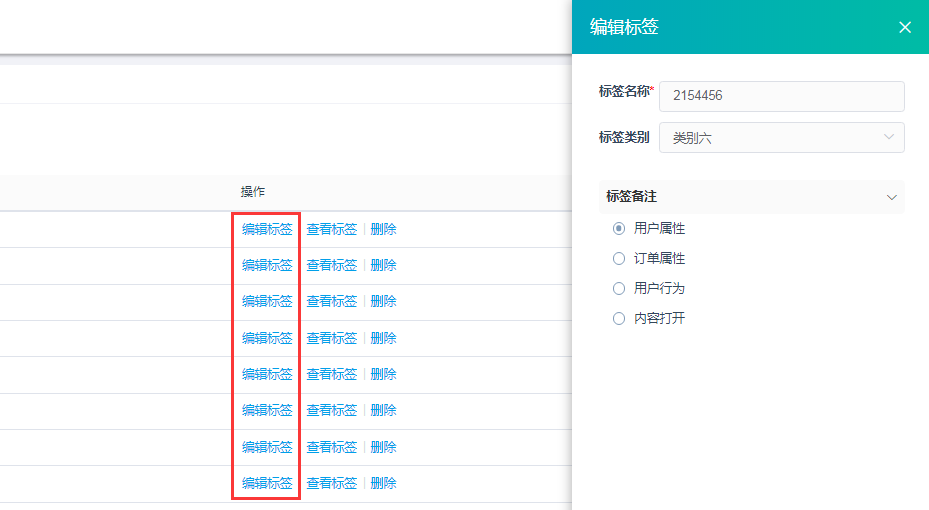
Task: Click 删除 in the fourth table row
Action: pyautogui.click(x=383, y=338)
